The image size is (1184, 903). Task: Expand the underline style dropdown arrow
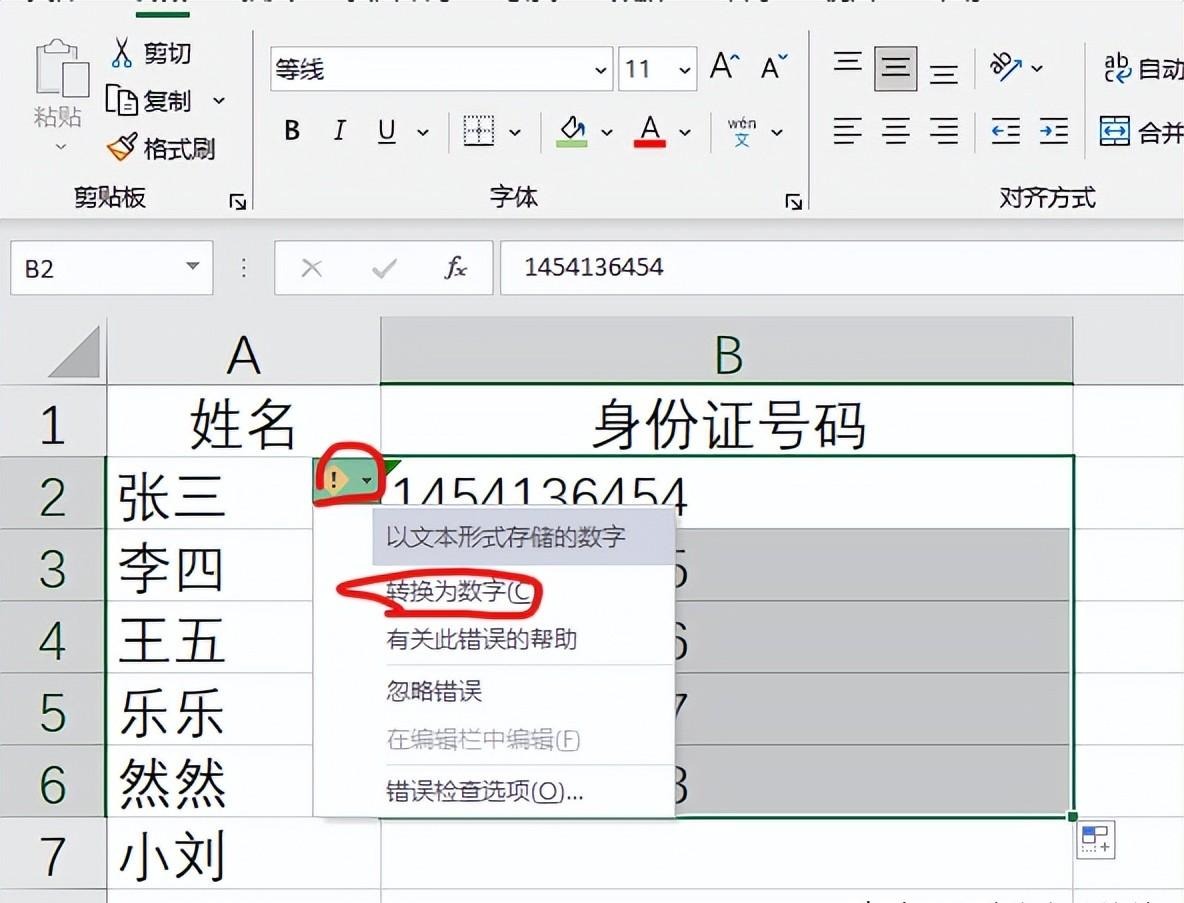pos(423,133)
